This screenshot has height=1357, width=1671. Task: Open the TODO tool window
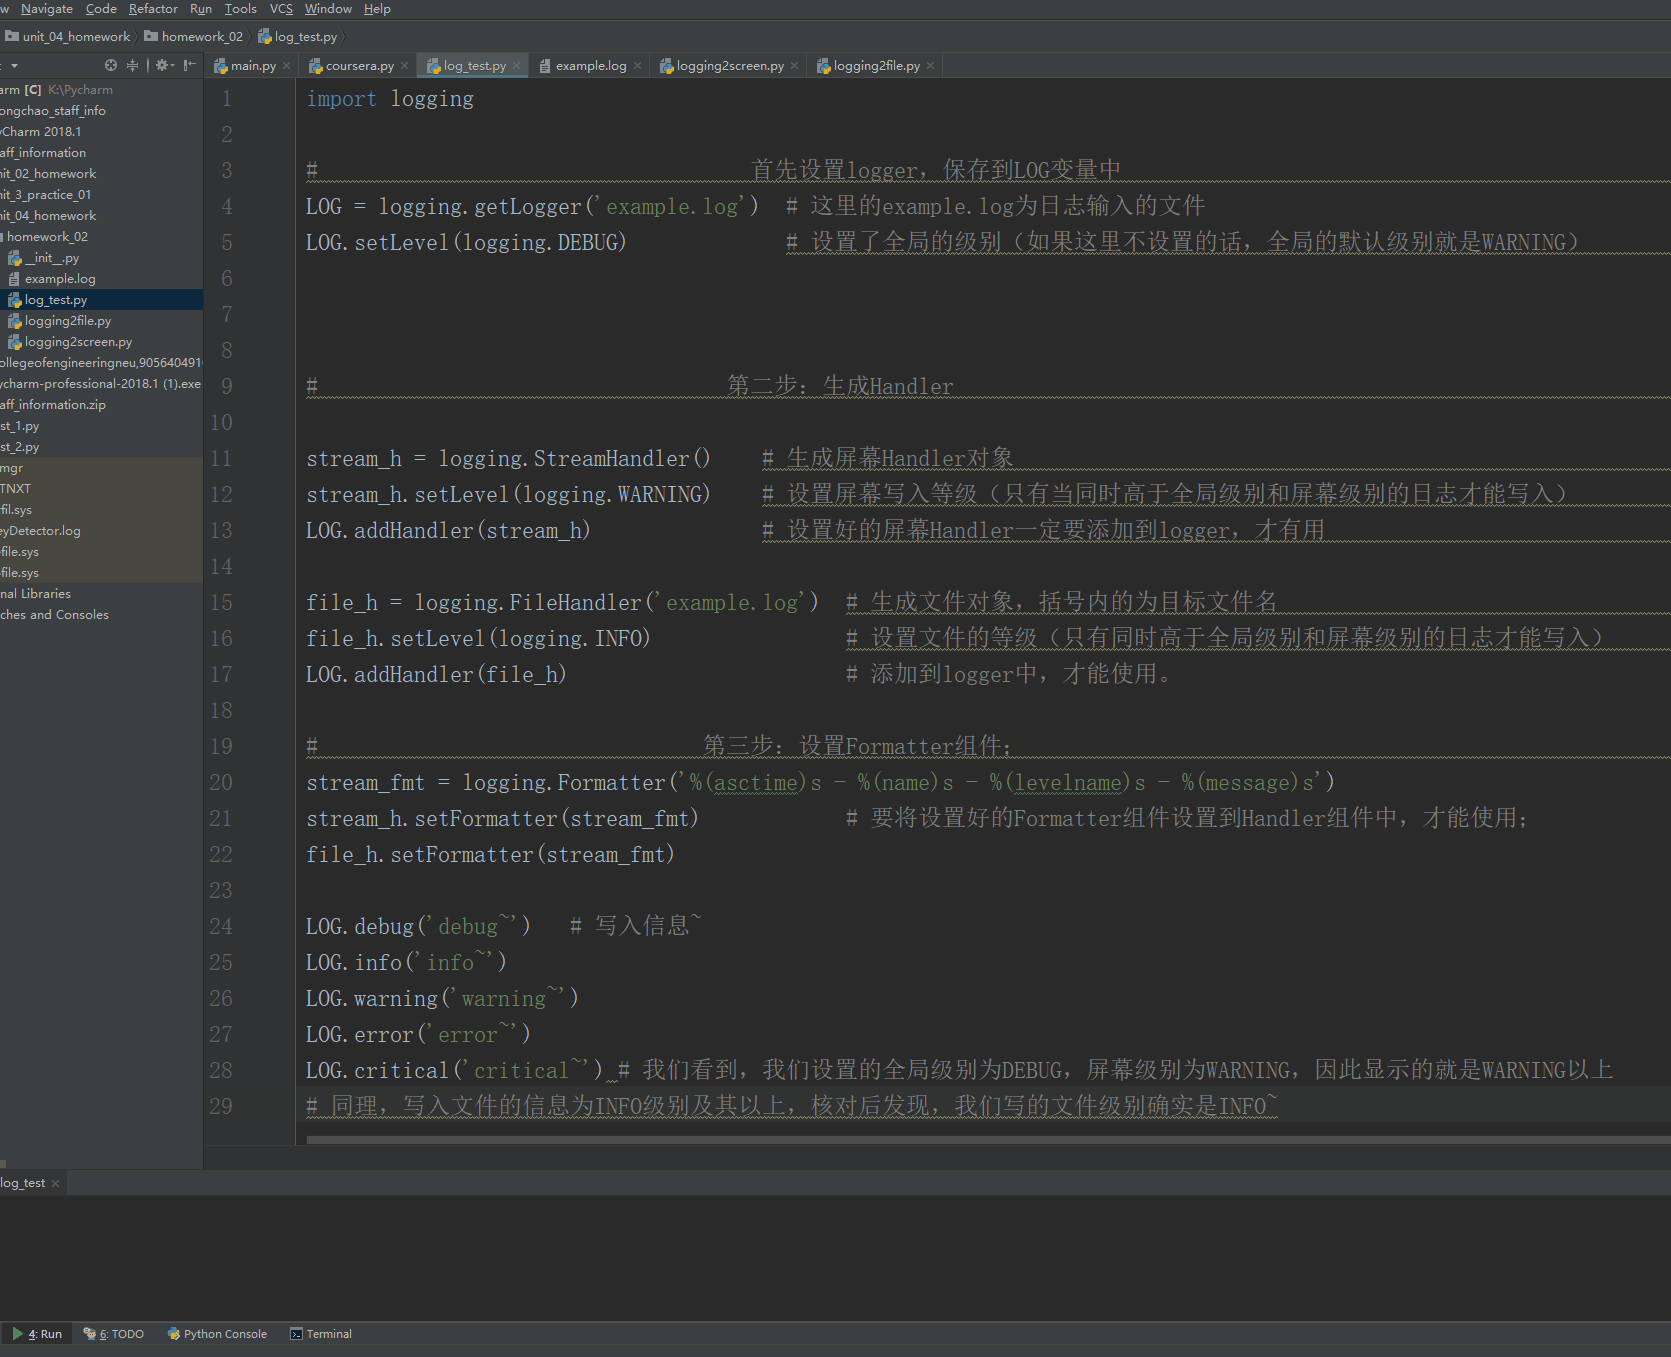coord(114,1334)
